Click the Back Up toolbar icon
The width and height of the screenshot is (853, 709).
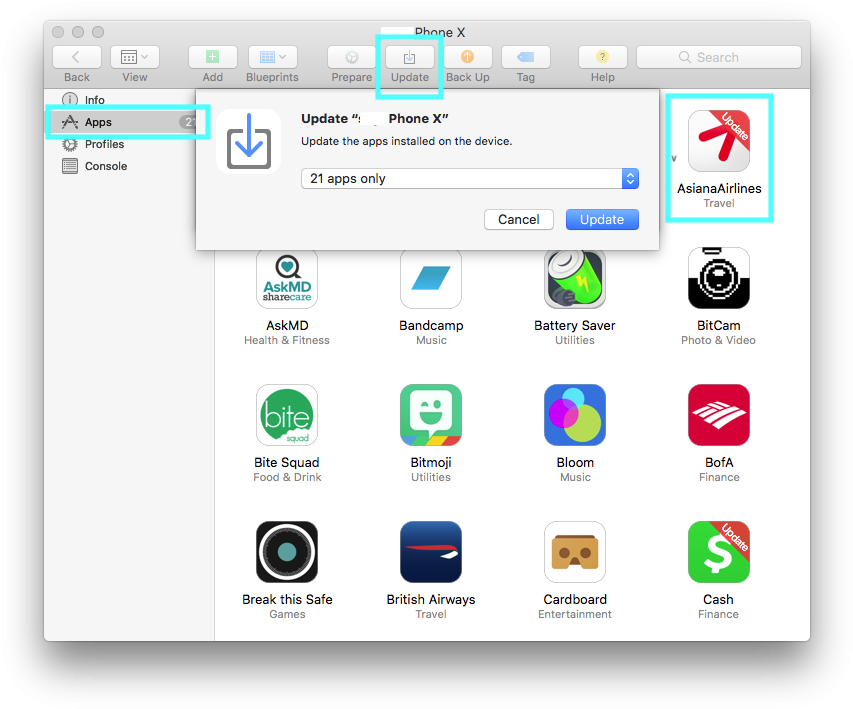tap(468, 57)
